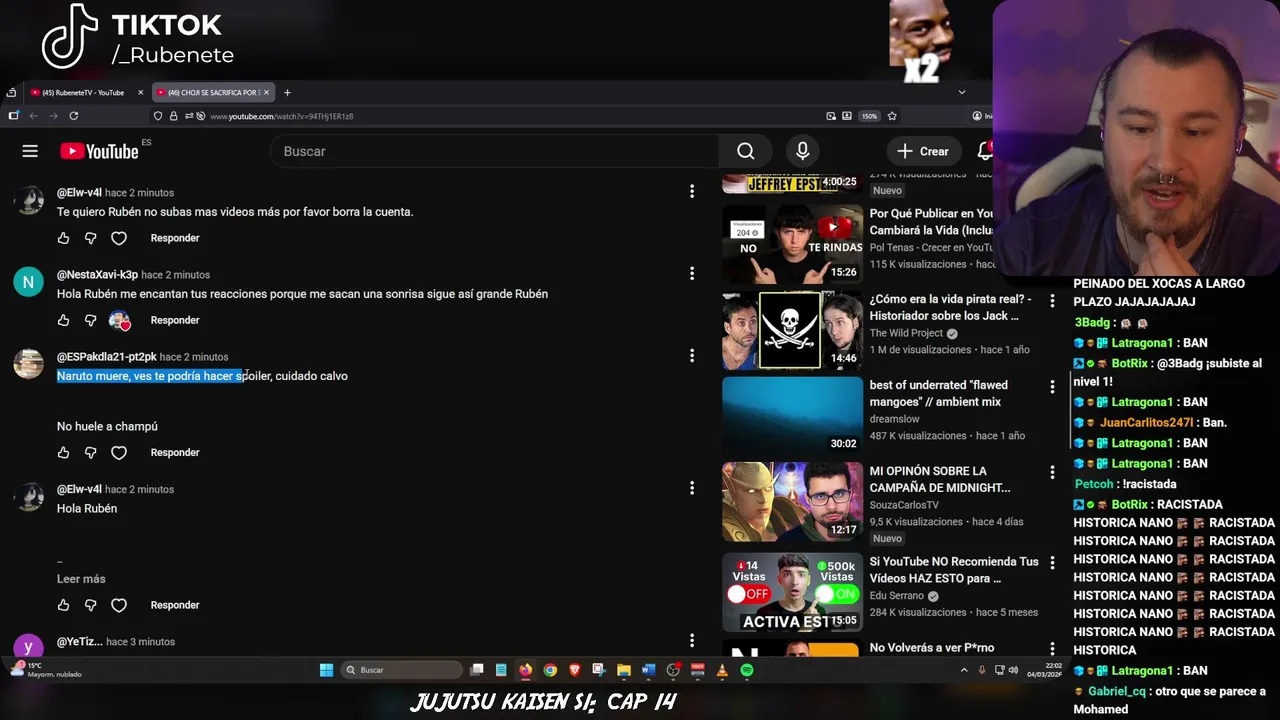Viewport: 1280px width, 720px height.
Task: Click the magnifier search button in YouTube
Action: click(x=745, y=151)
